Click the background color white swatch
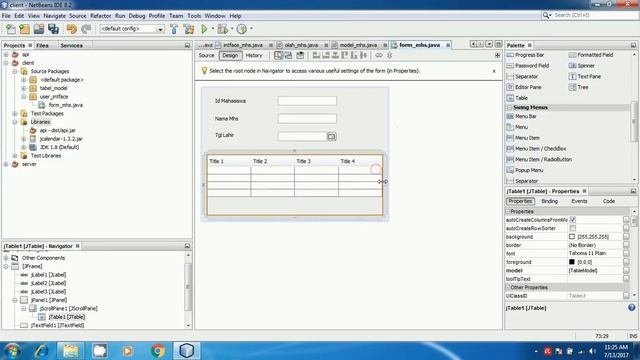The image size is (640, 360). click(572, 237)
